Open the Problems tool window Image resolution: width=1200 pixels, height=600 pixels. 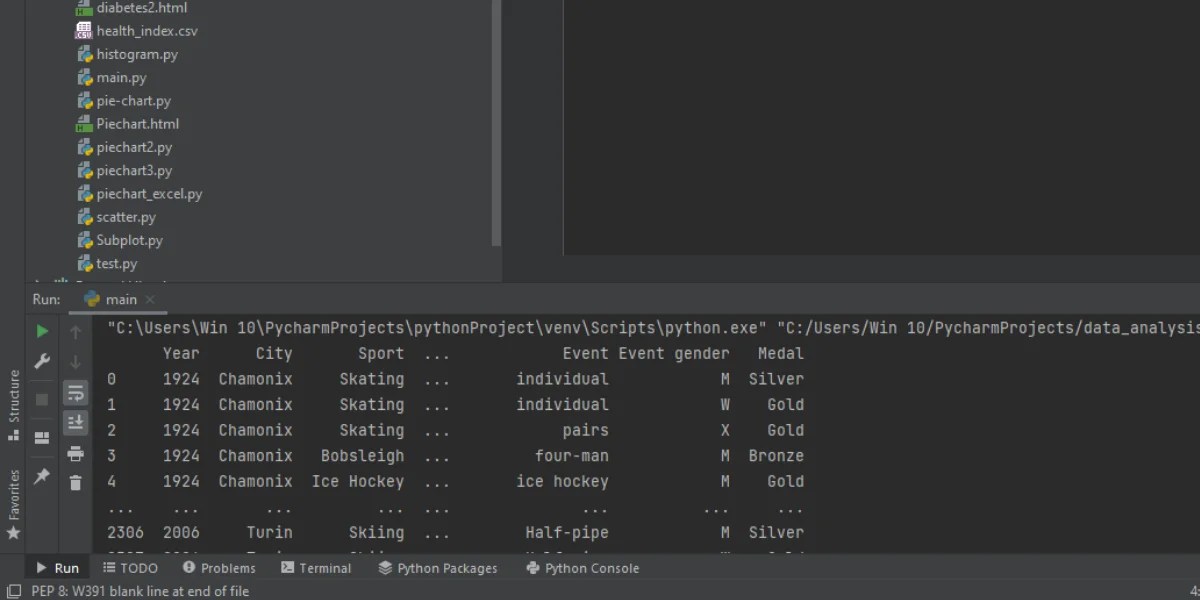click(x=218, y=568)
